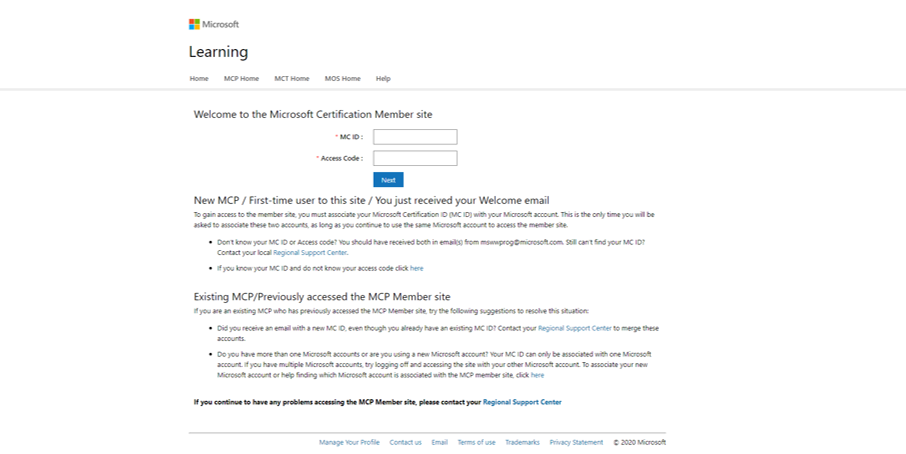
Task: Open Privacy Statement footer link
Action: [x=576, y=442]
